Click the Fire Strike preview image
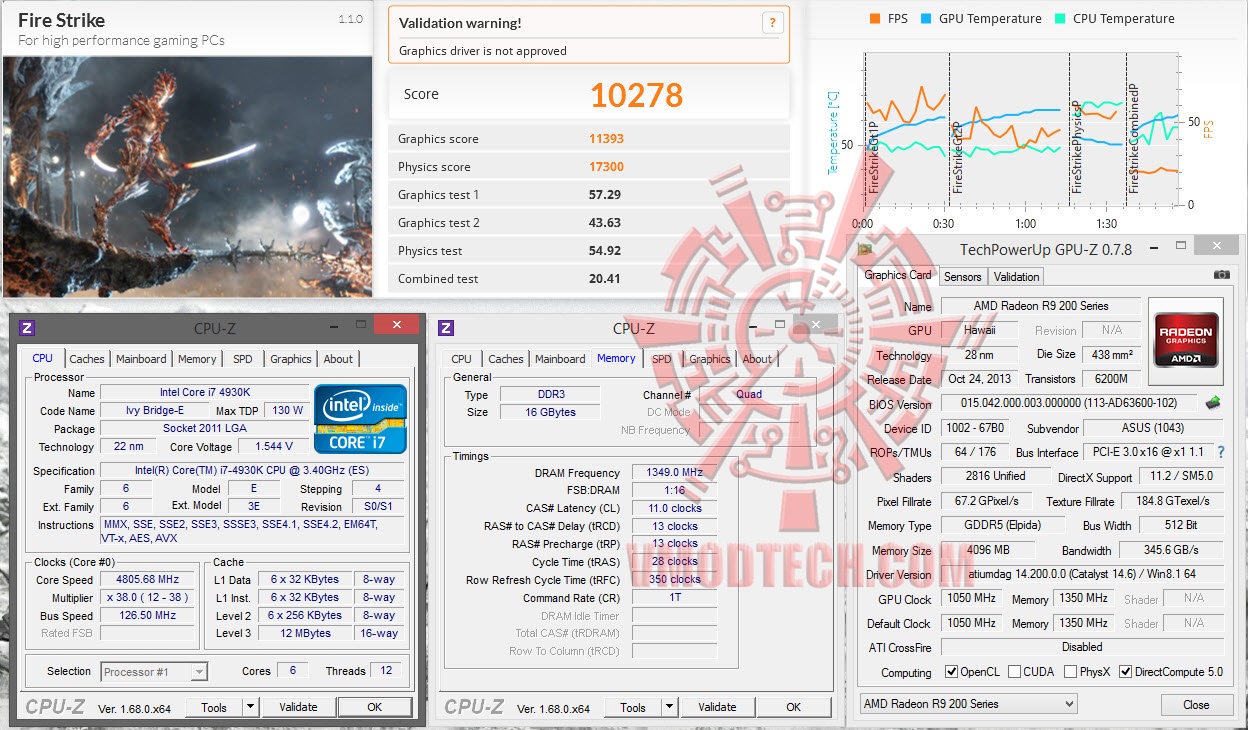 pyautogui.click(x=187, y=177)
